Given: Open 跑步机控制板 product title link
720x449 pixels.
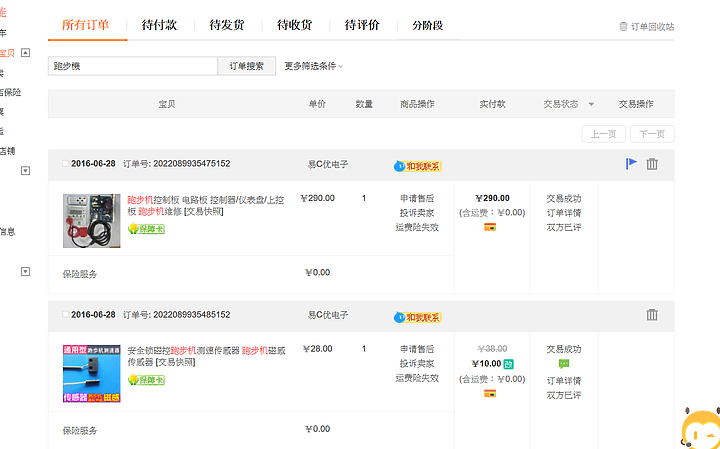Looking at the screenshot, I should (206, 206).
